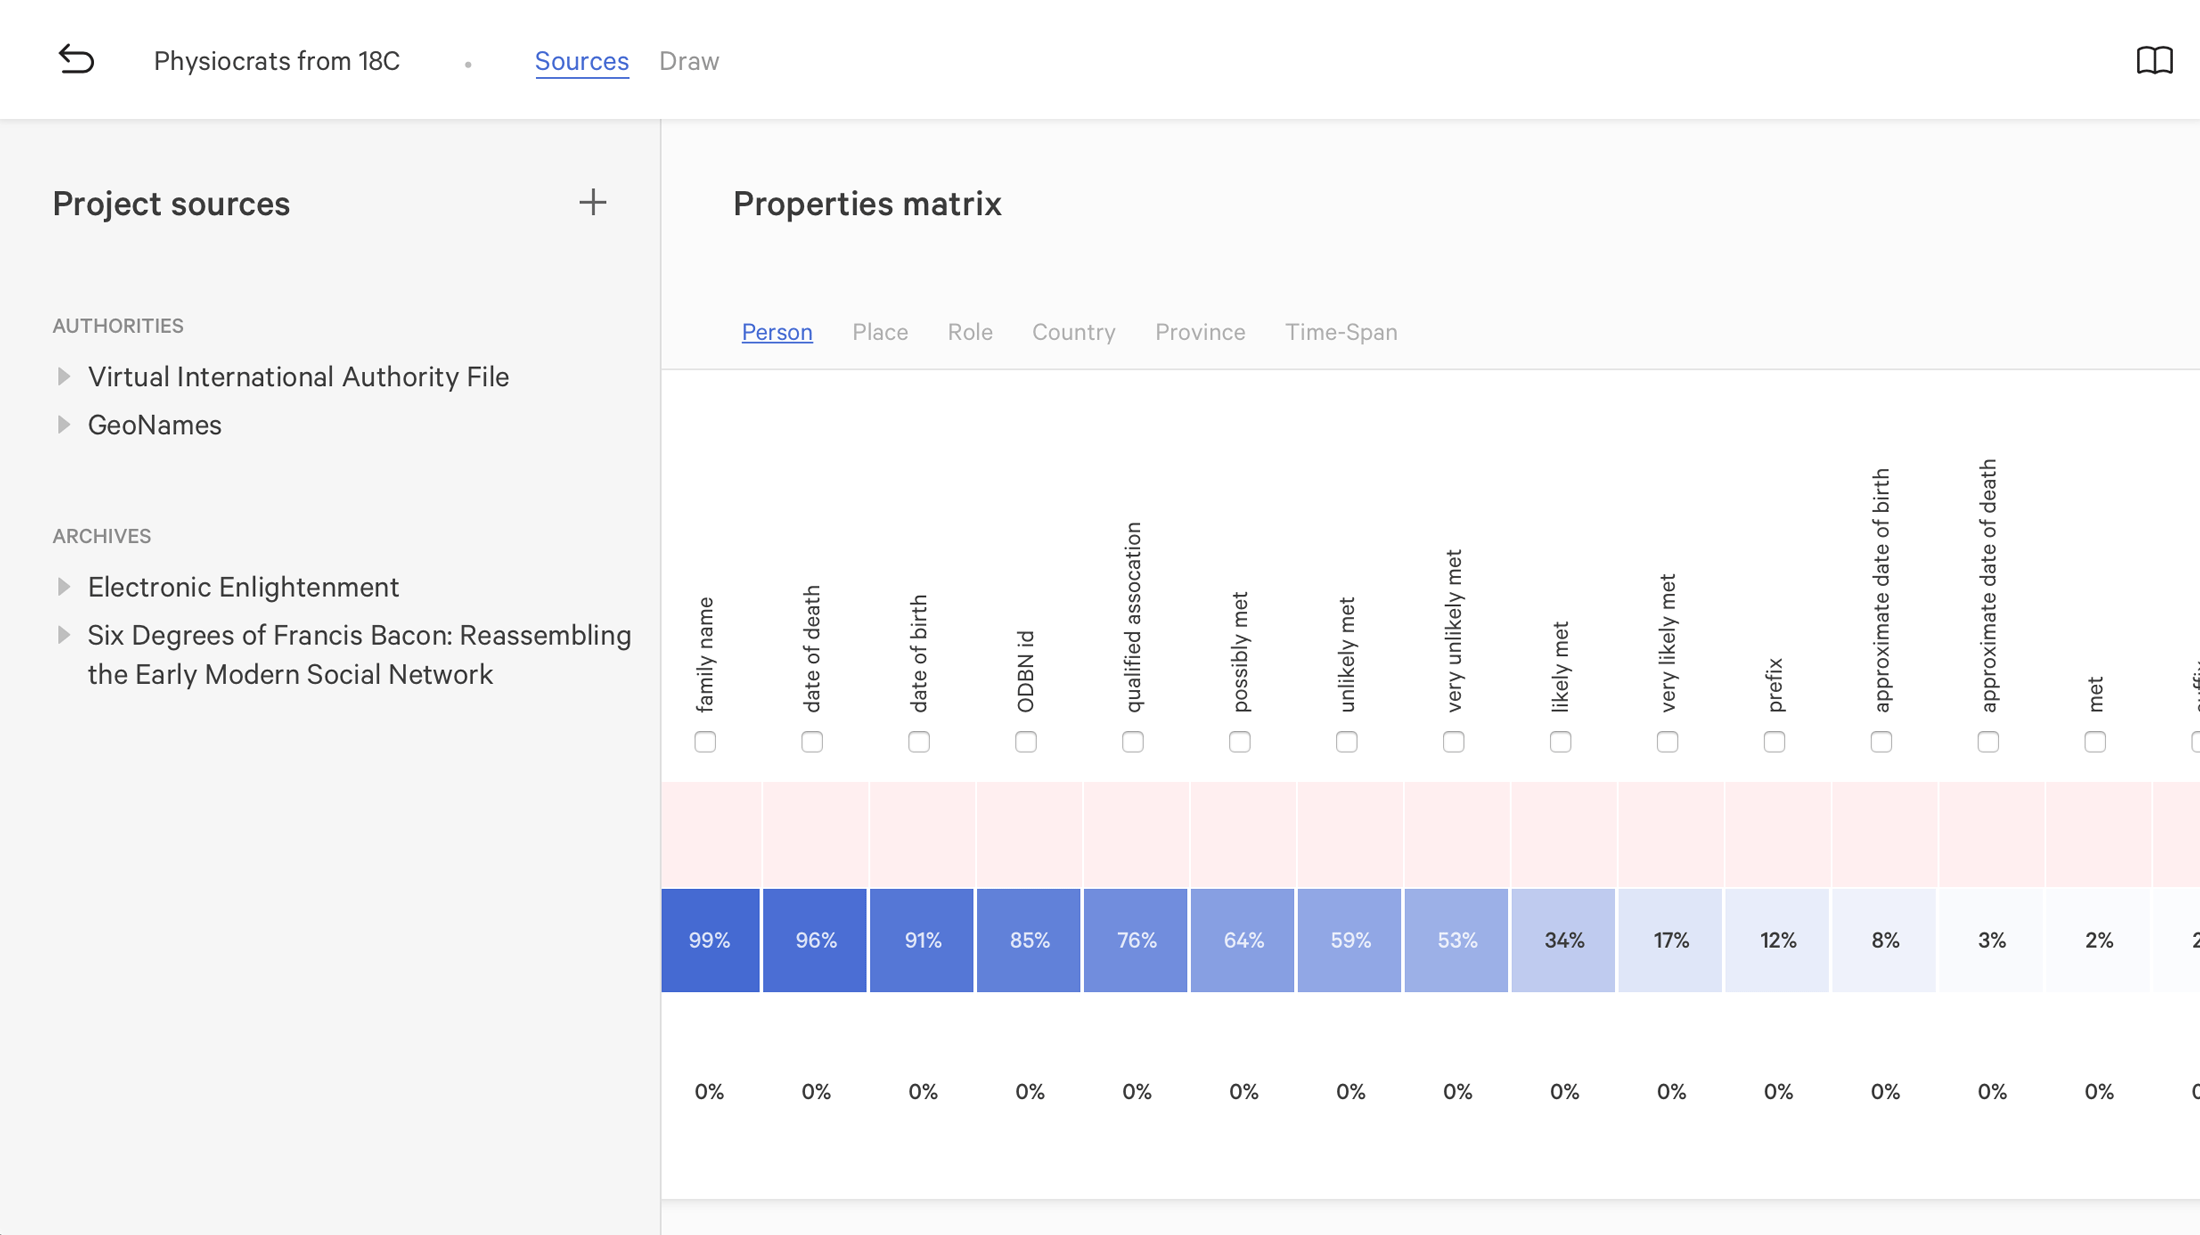Select the Province properties tab
This screenshot has height=1235, width=2200.
(1200, 333)
